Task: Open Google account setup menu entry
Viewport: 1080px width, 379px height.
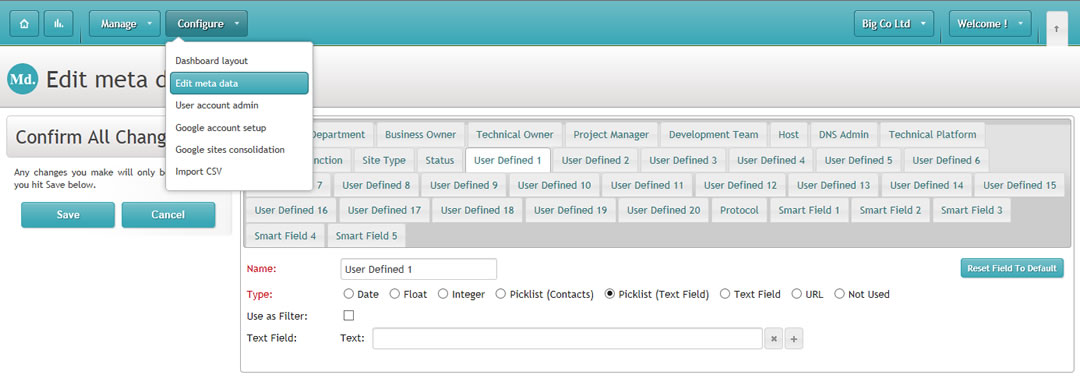Action: click(239, 127)
